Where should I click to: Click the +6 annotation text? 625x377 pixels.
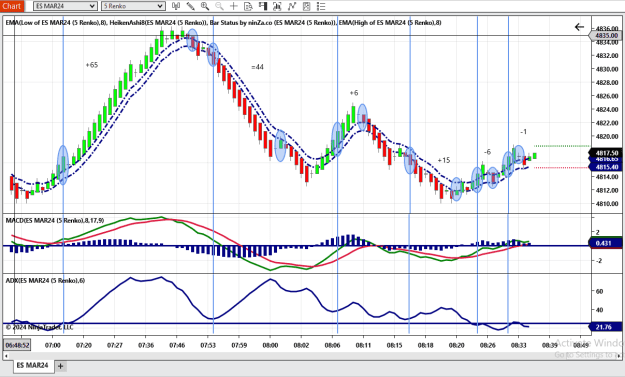354,93
